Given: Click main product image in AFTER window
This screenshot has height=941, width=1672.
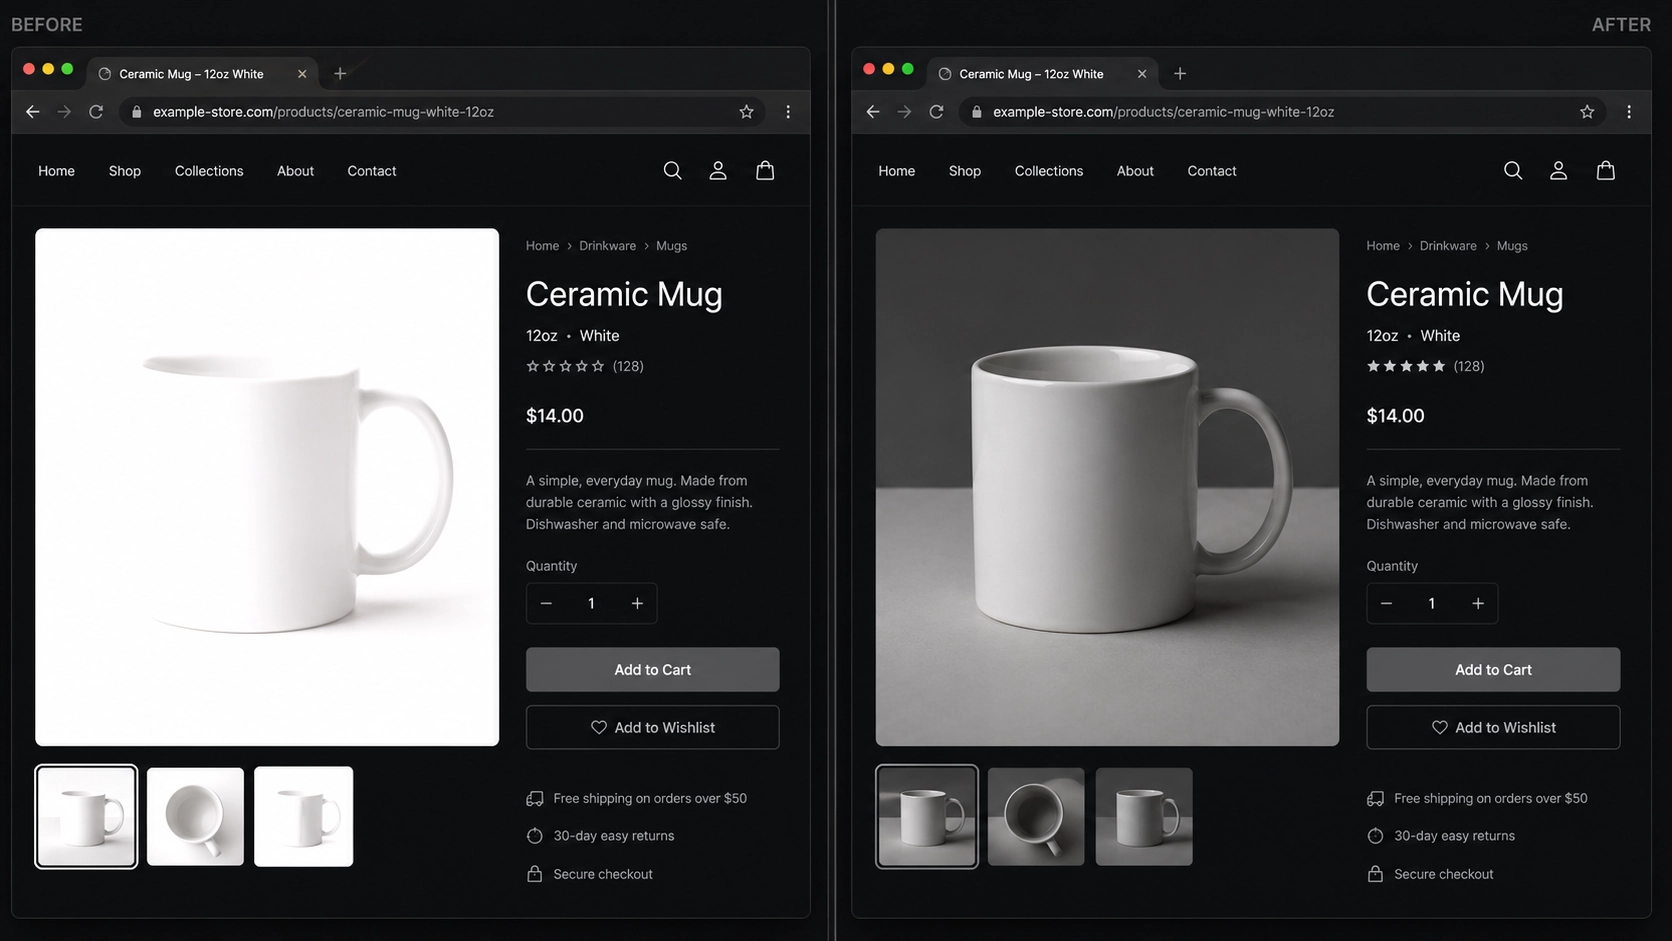Looking at the screenshot, I should point(1107,487).
